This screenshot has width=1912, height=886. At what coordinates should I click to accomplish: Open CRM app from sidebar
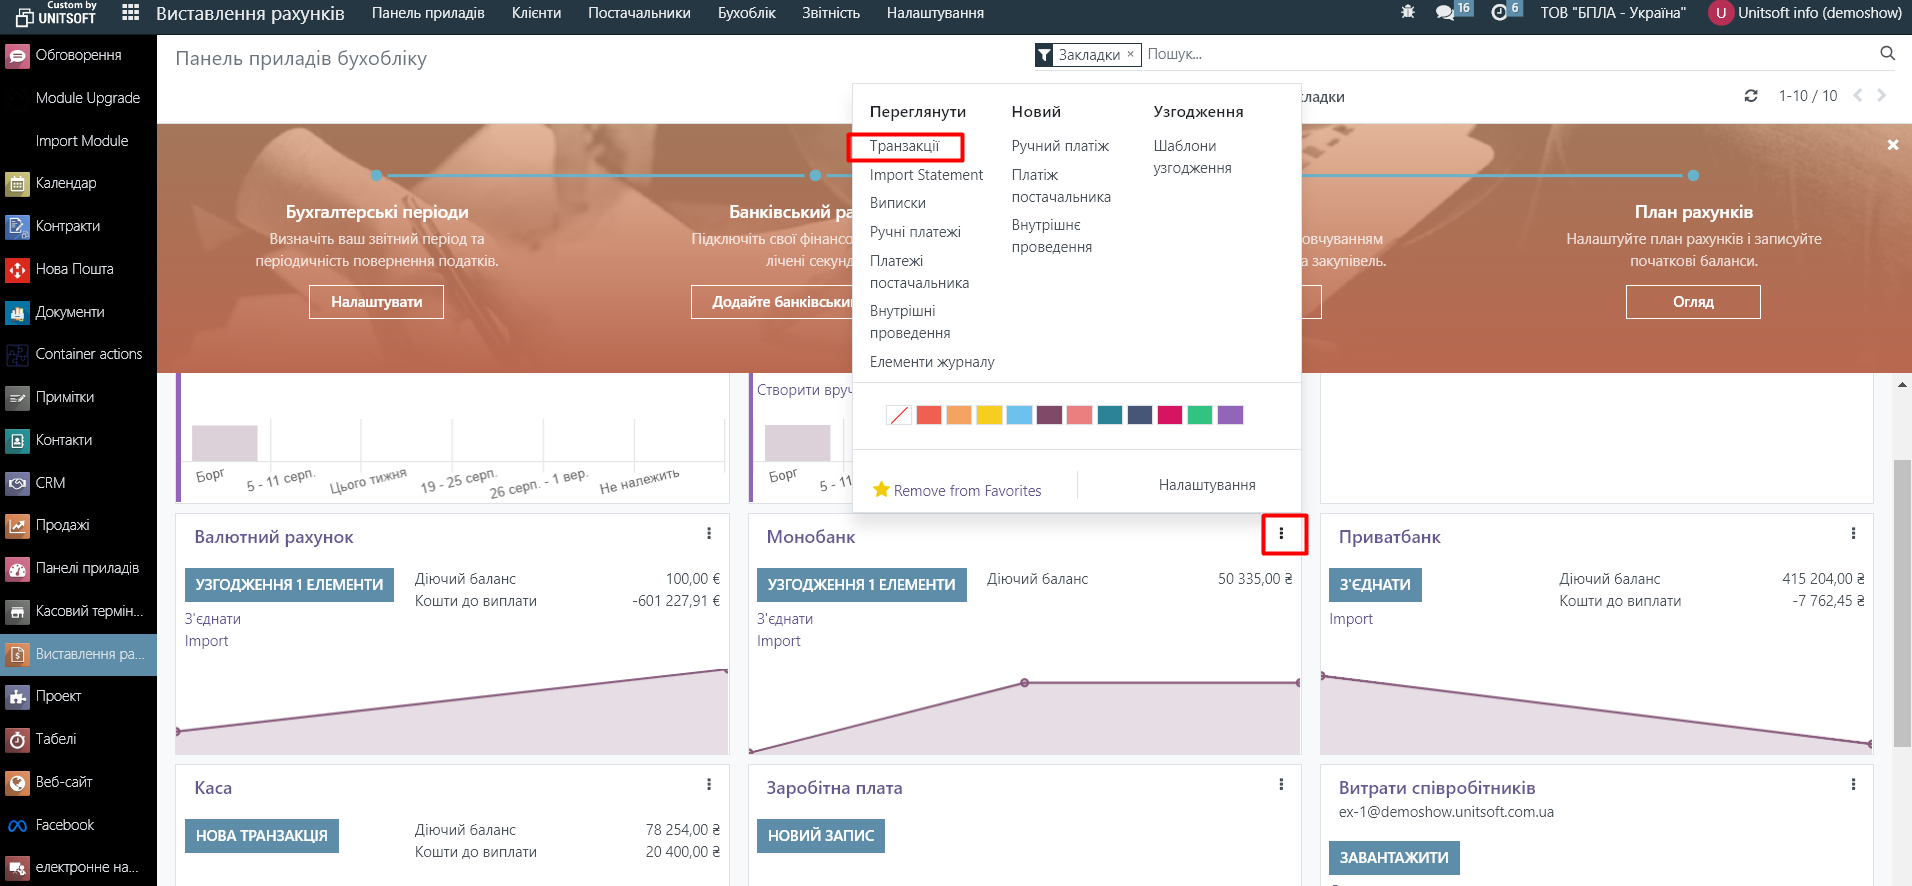click(50, 483)
